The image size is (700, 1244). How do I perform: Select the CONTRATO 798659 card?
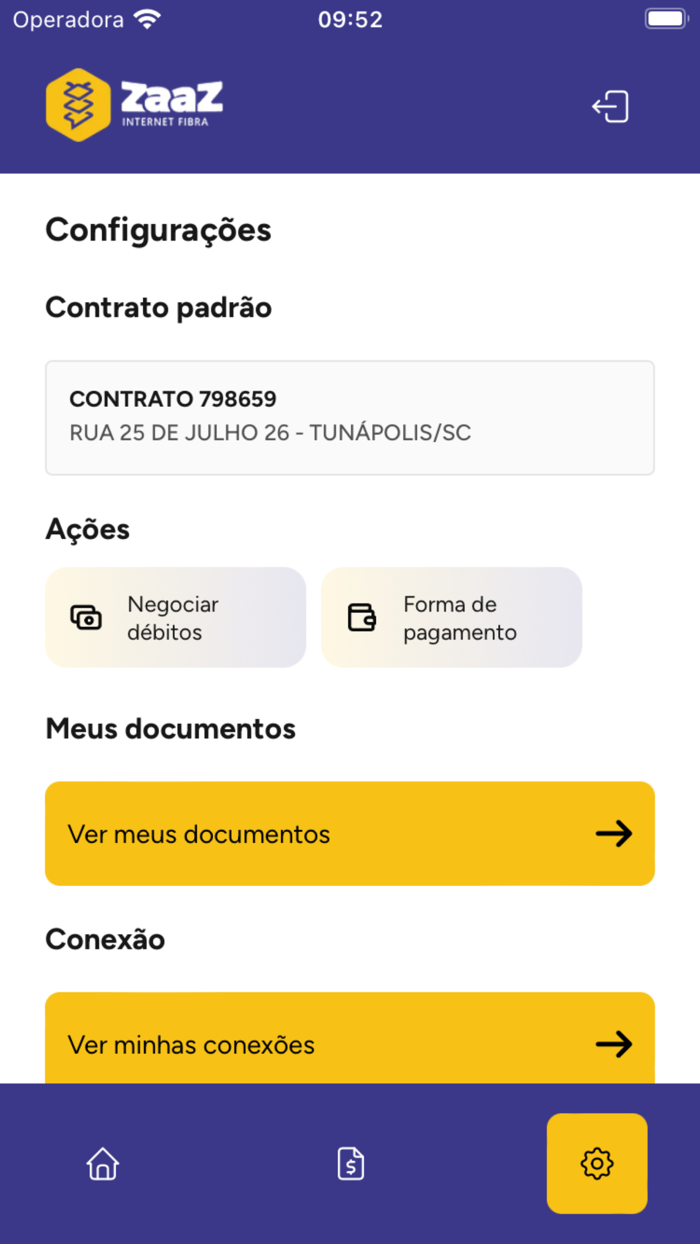tap(349, 417)
